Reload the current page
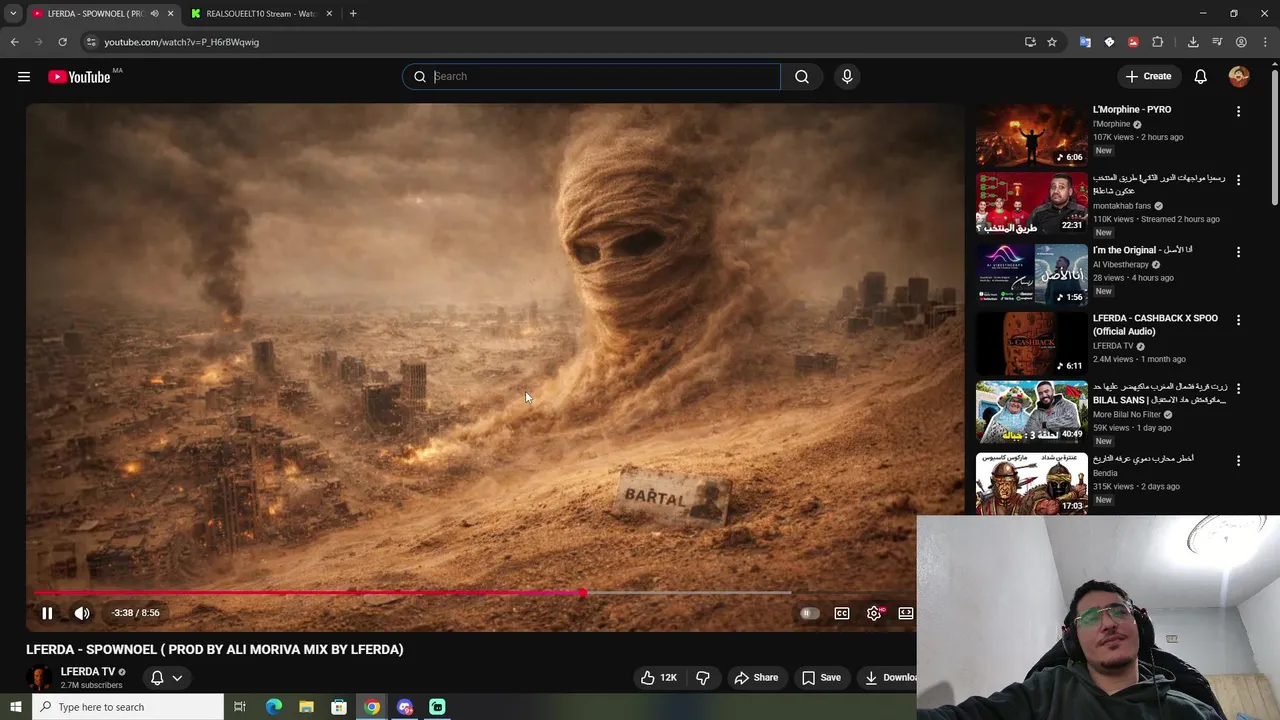 click(62, 42)
